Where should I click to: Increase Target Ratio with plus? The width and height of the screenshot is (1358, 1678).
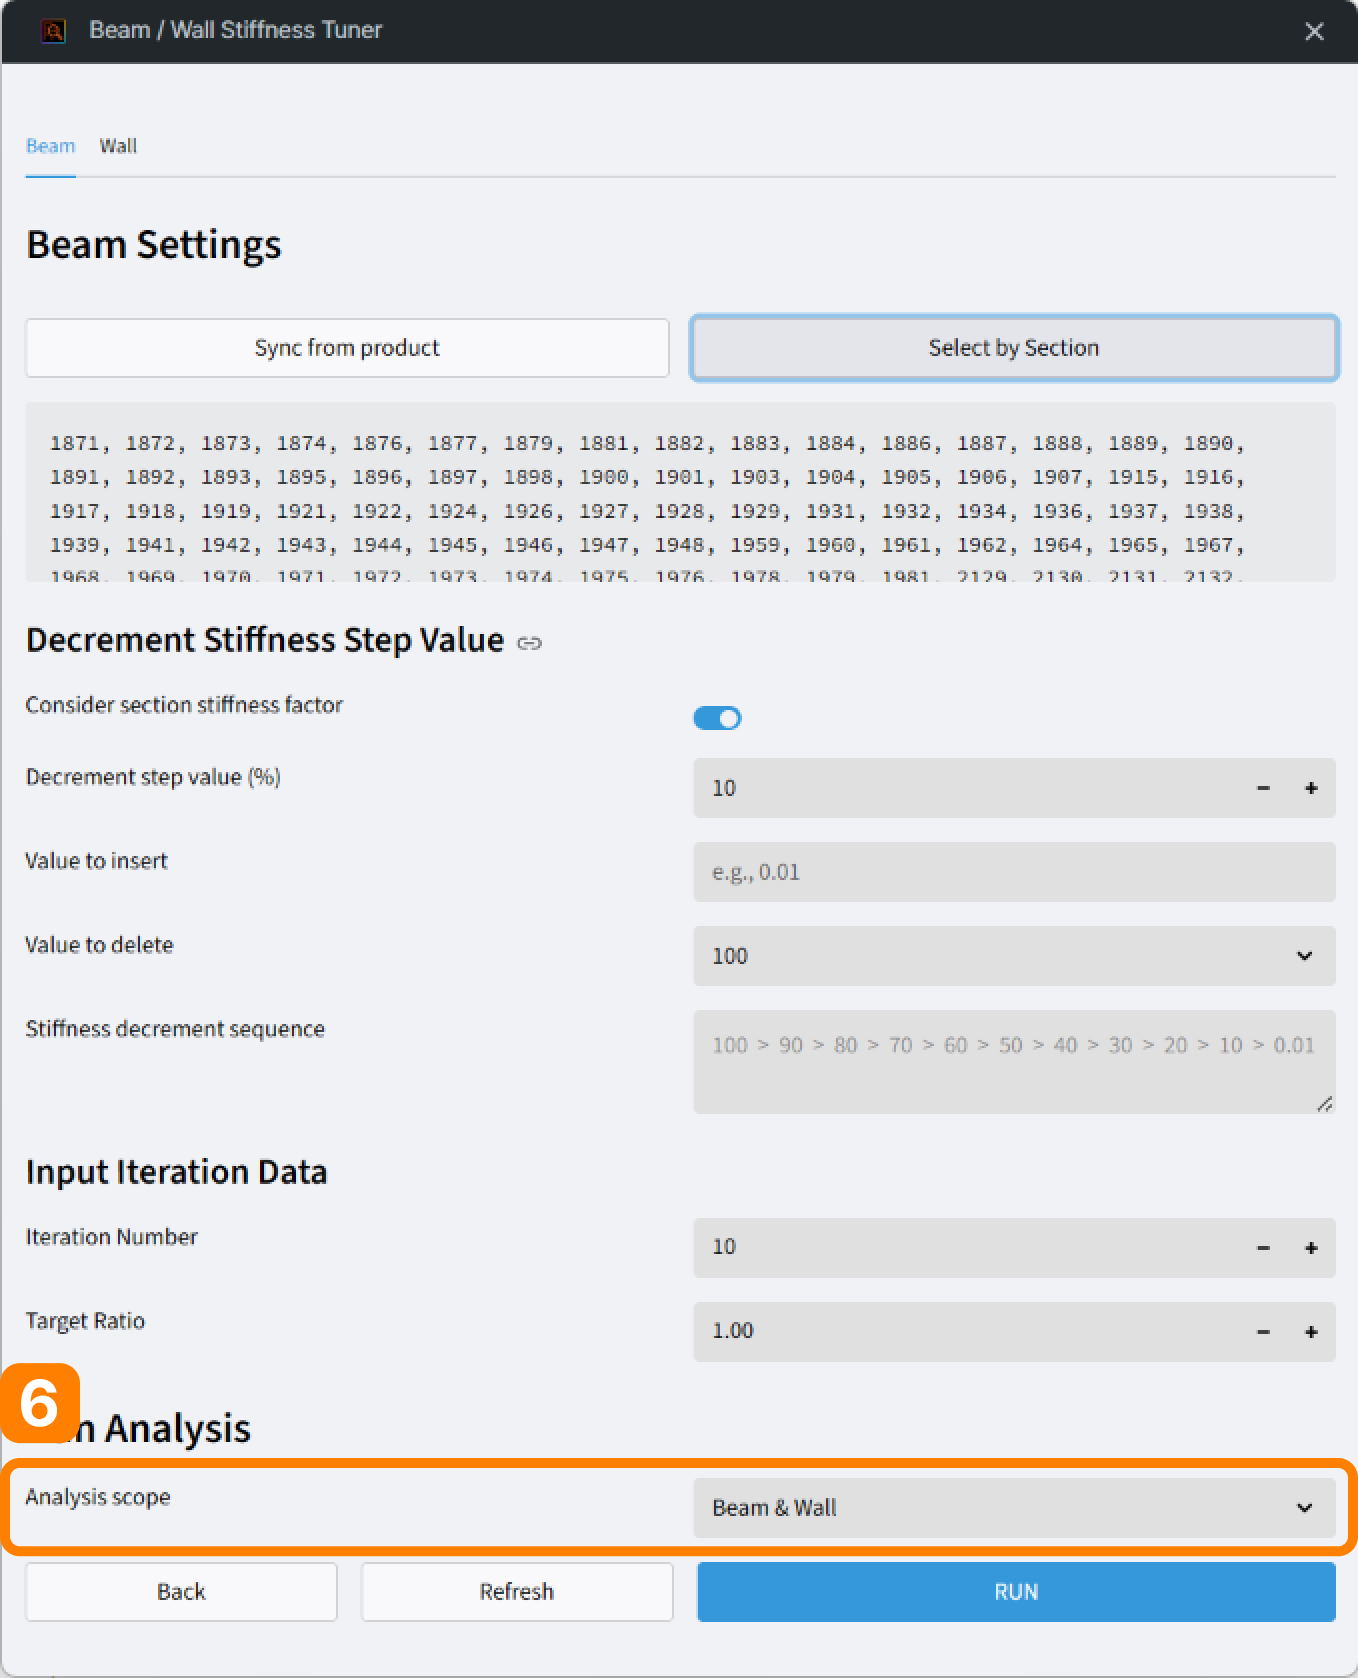click(x=1311, y=1332)
